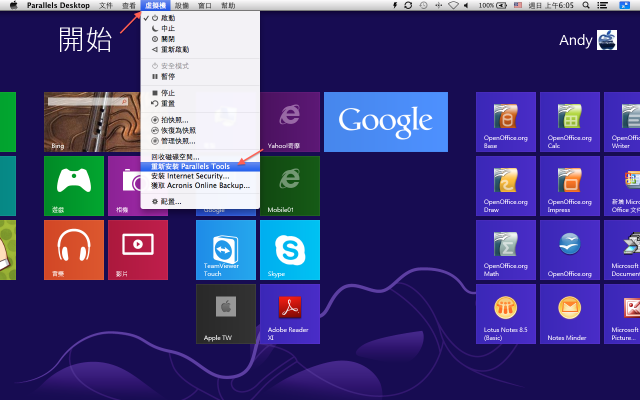Click the Wi-Fi status icon
The height and width of the screenshot is (400, 640).
pos(453,5)
